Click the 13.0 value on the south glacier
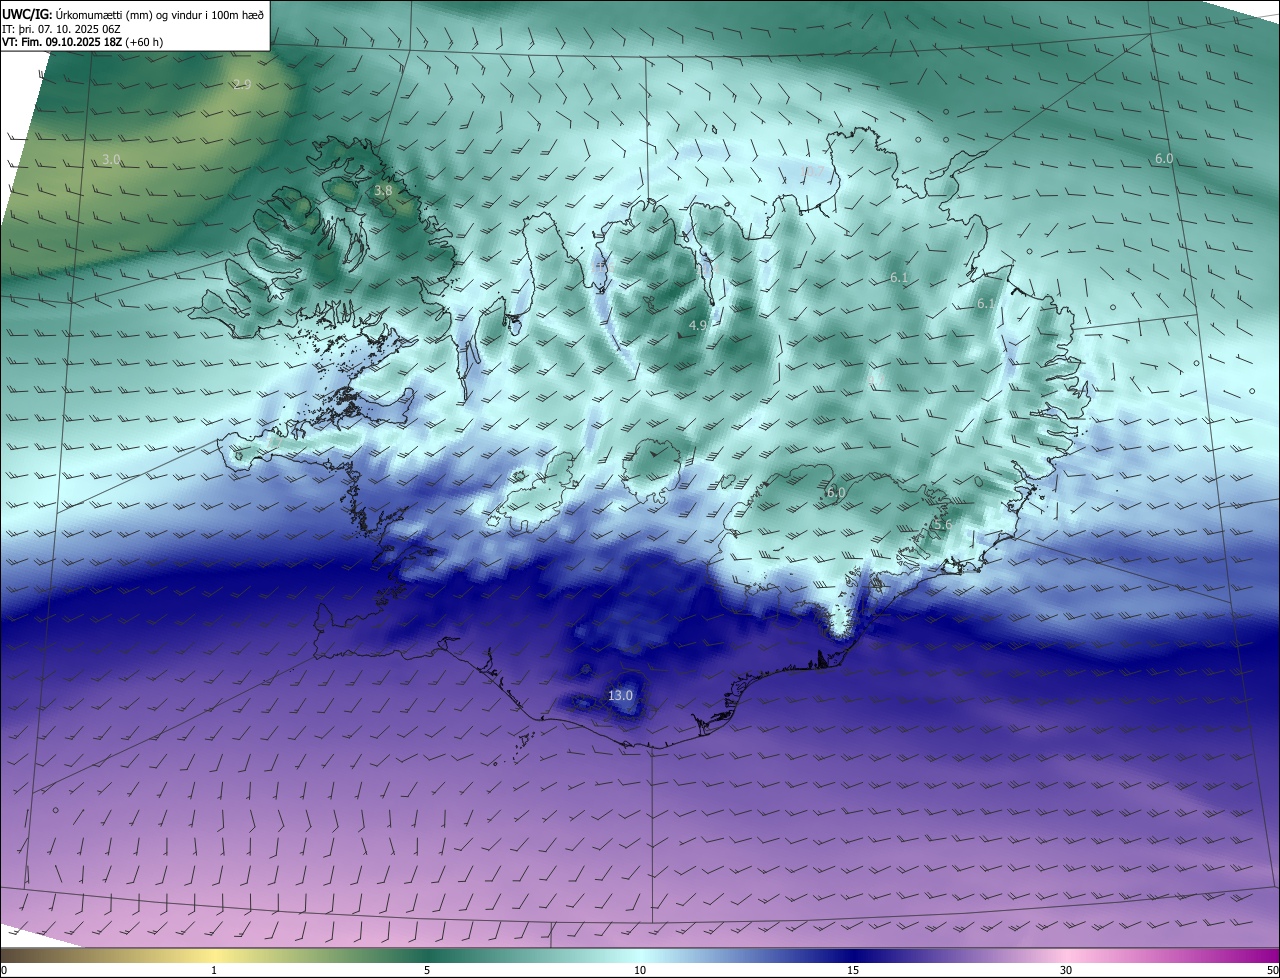 620,695
